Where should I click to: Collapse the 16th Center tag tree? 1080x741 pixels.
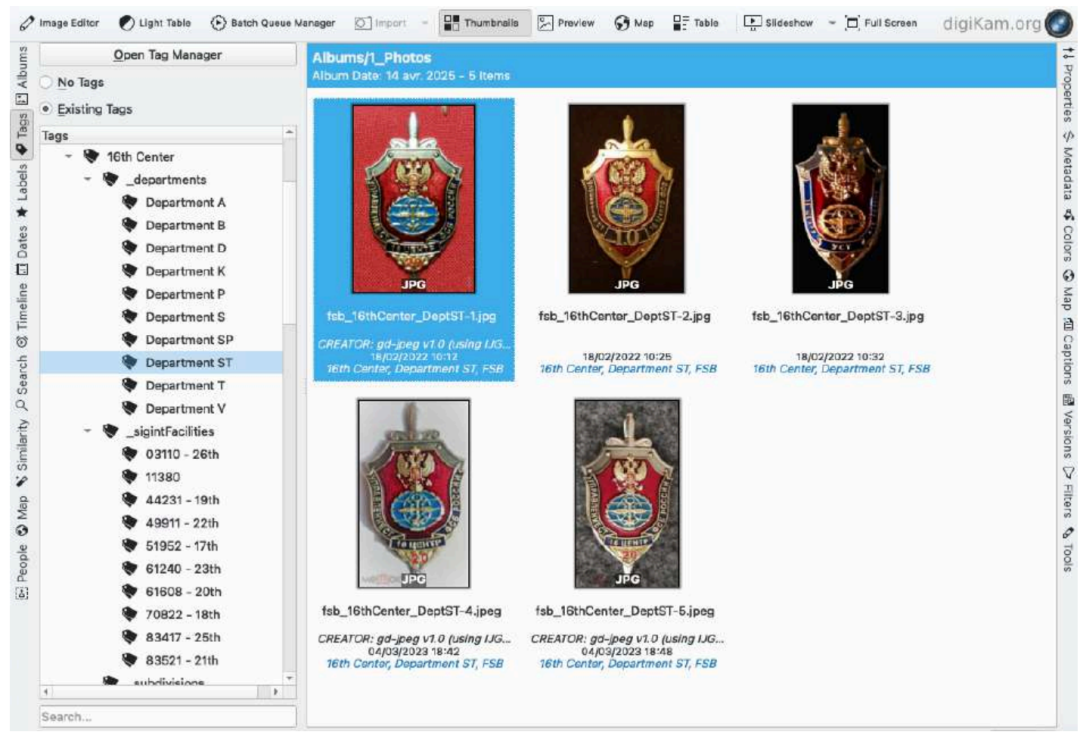(x=68, y=157)
